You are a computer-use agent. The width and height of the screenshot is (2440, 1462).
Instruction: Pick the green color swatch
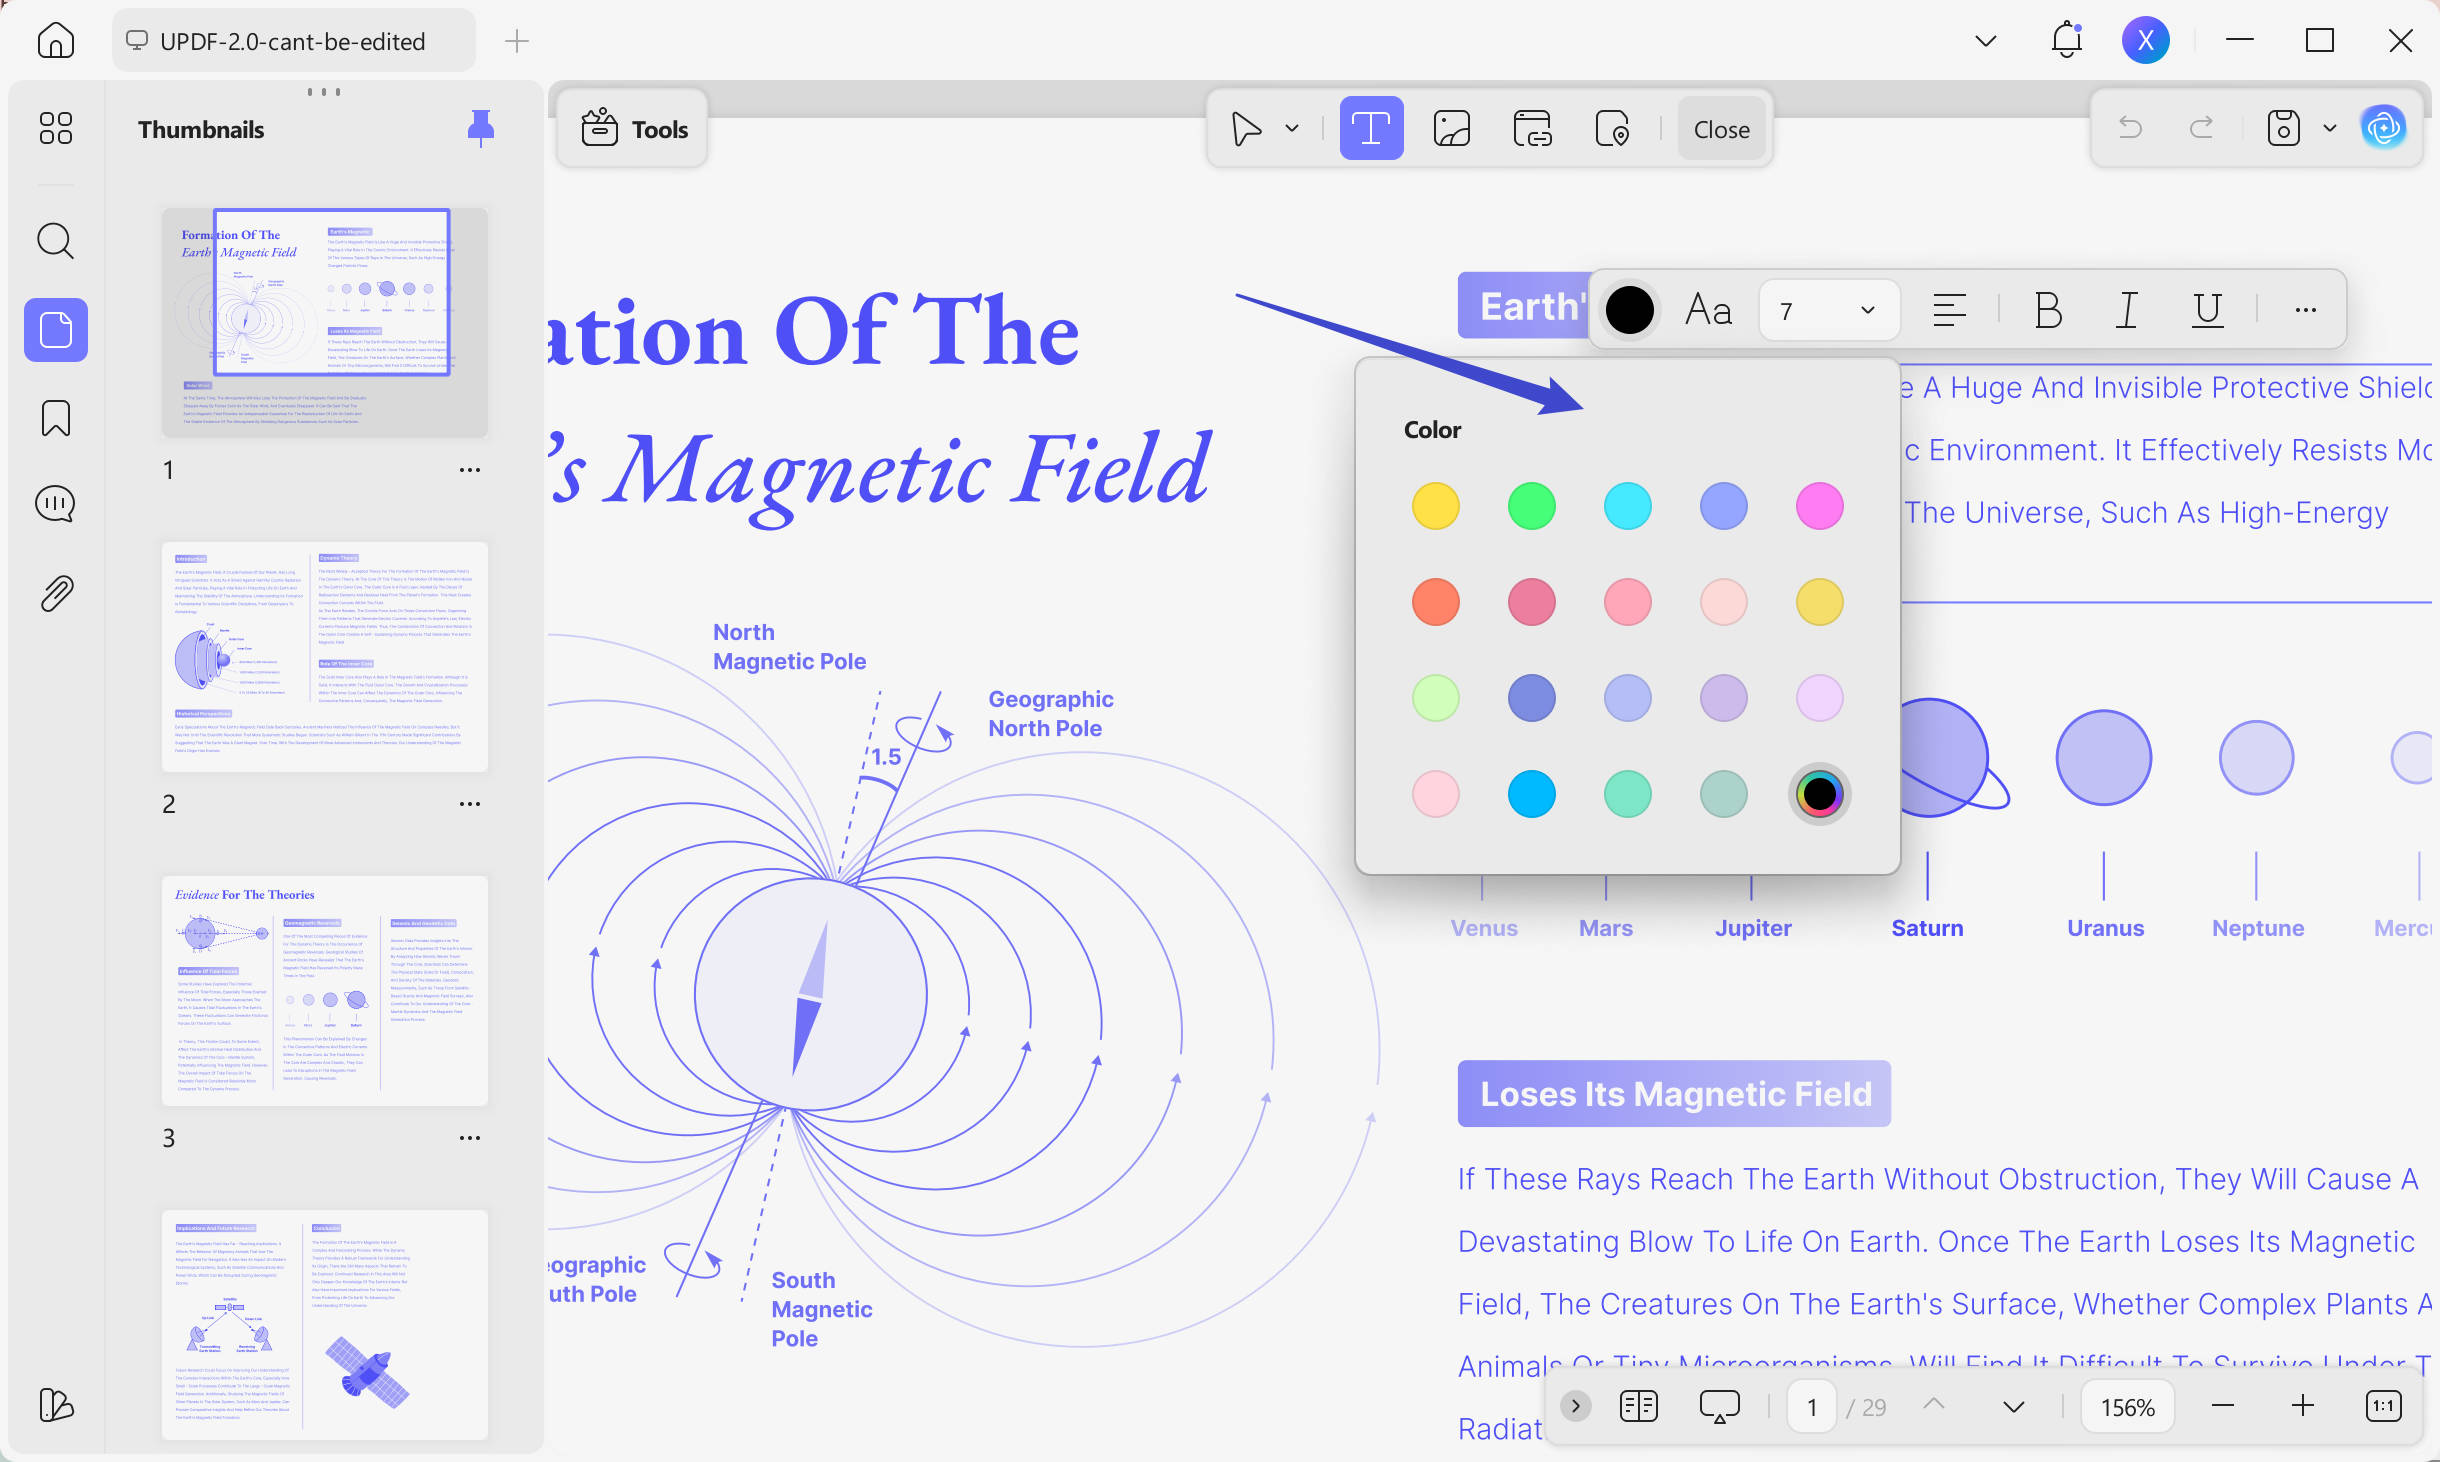1531,506
